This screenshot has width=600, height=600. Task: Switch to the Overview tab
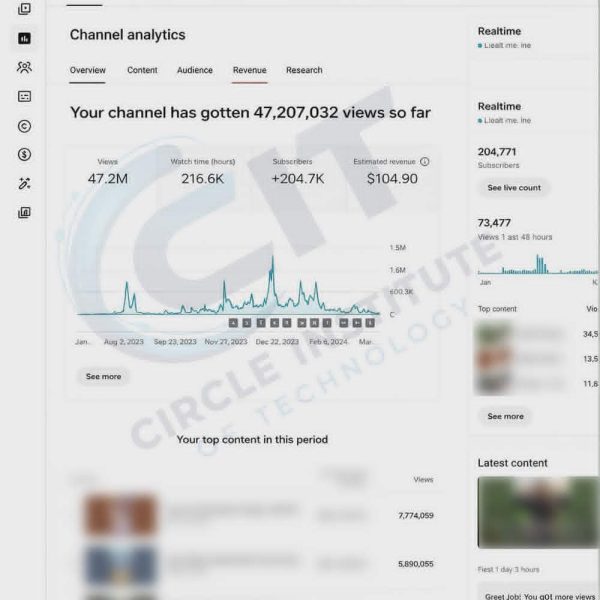(x=88, y=70)
